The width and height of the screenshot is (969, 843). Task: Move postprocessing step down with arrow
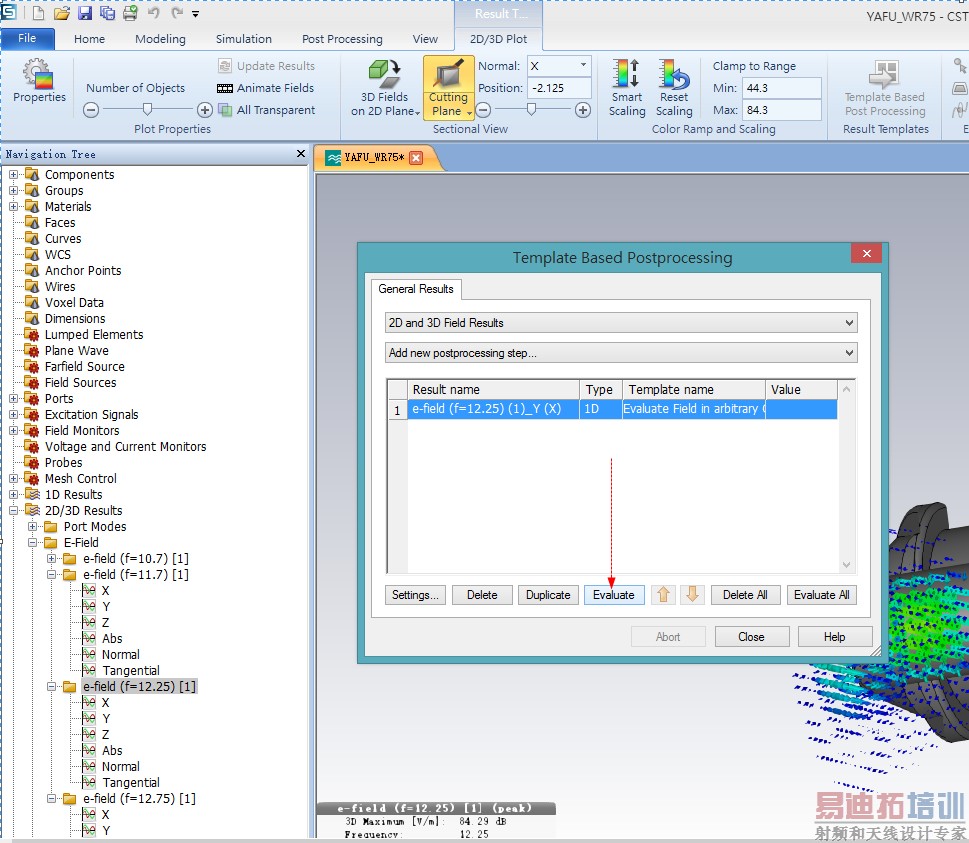point(692,595)
